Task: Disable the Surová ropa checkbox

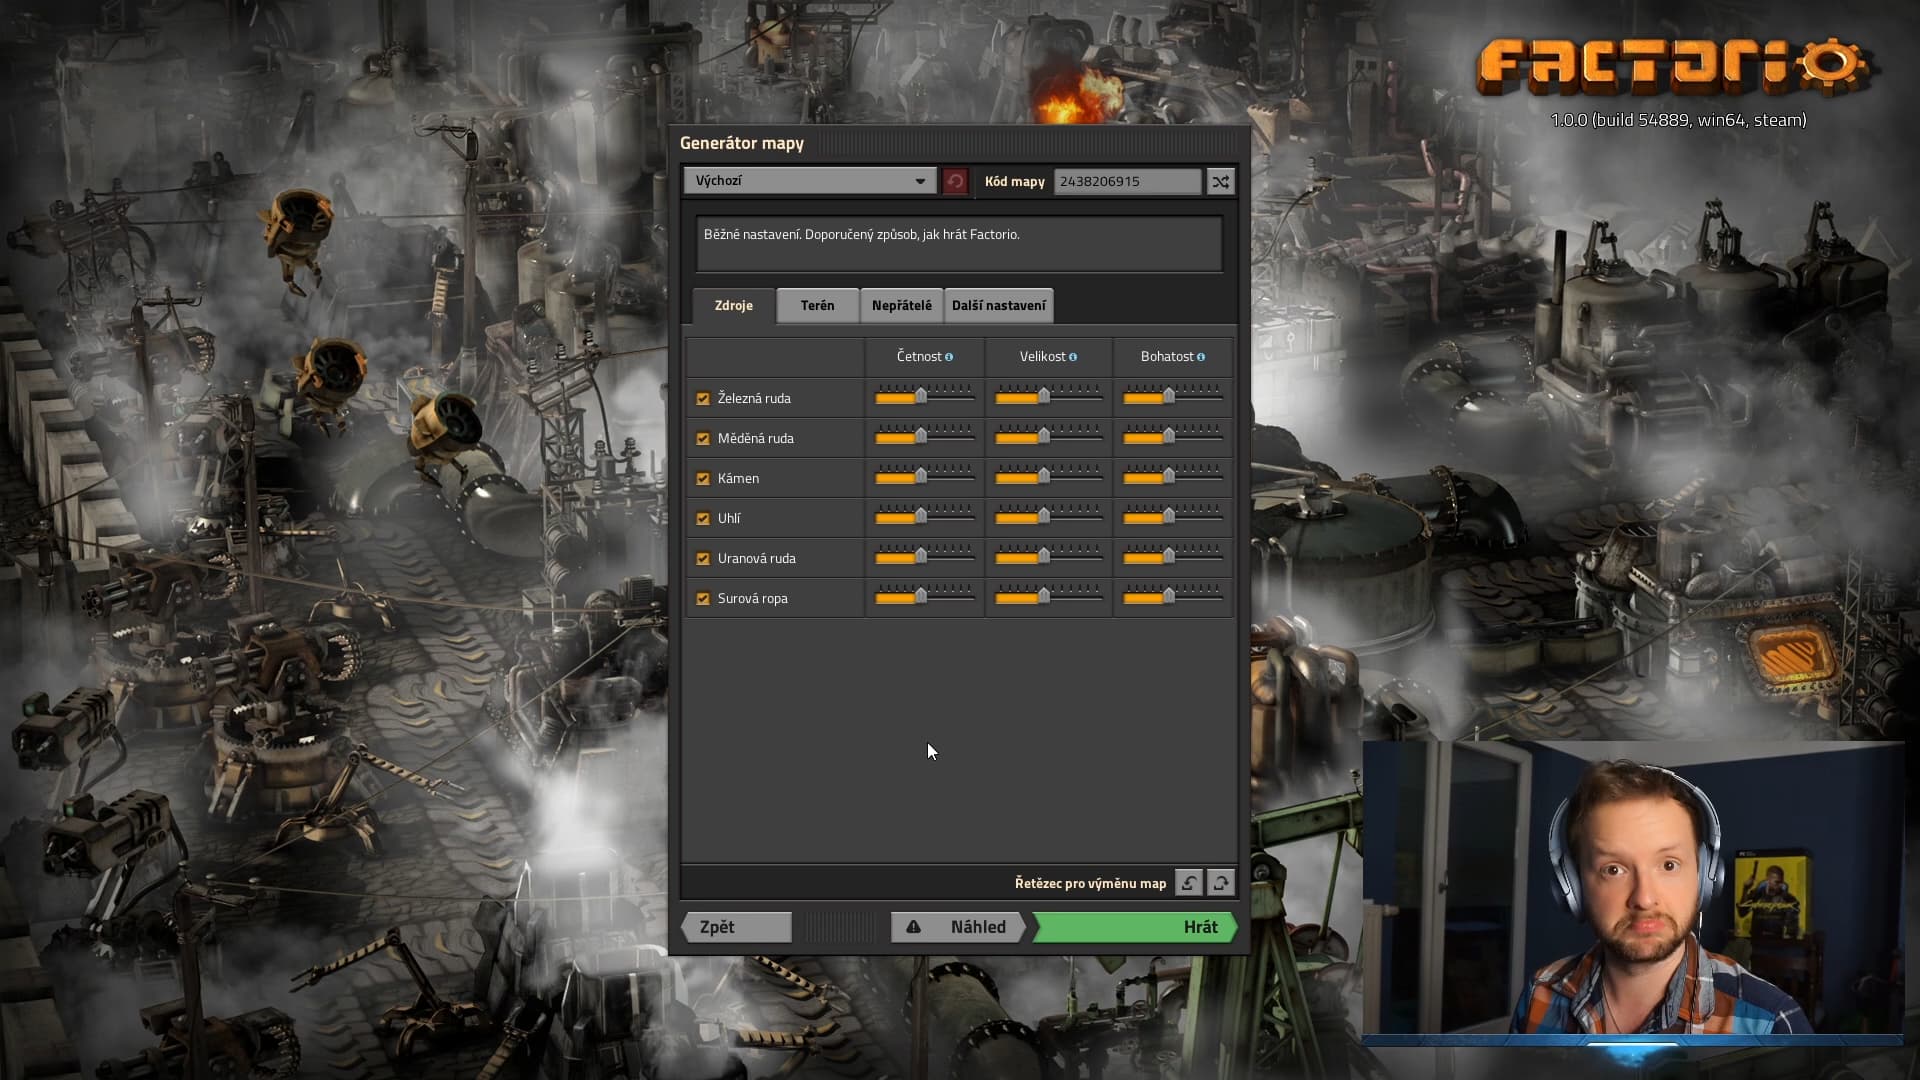Action: tap(703, 598)
